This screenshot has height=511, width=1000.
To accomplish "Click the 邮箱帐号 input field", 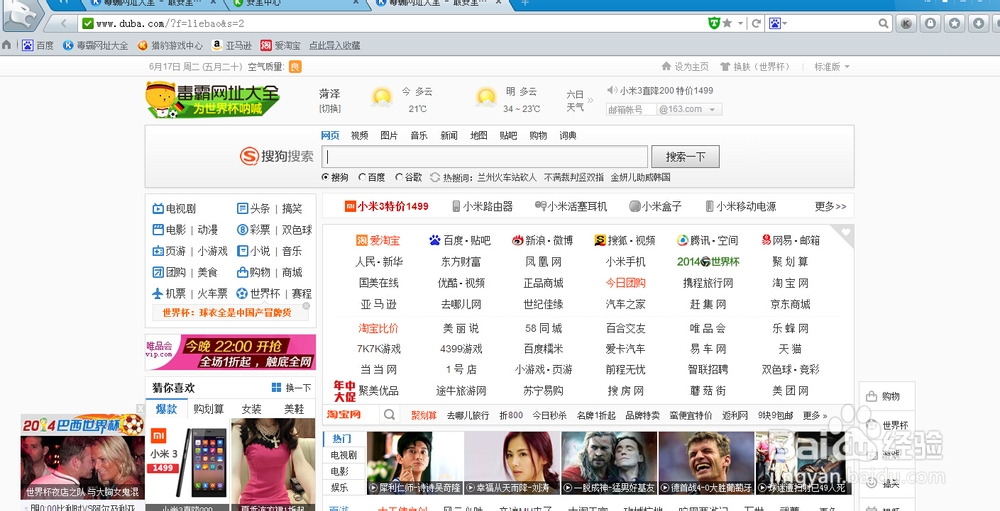I will point(631,109).
